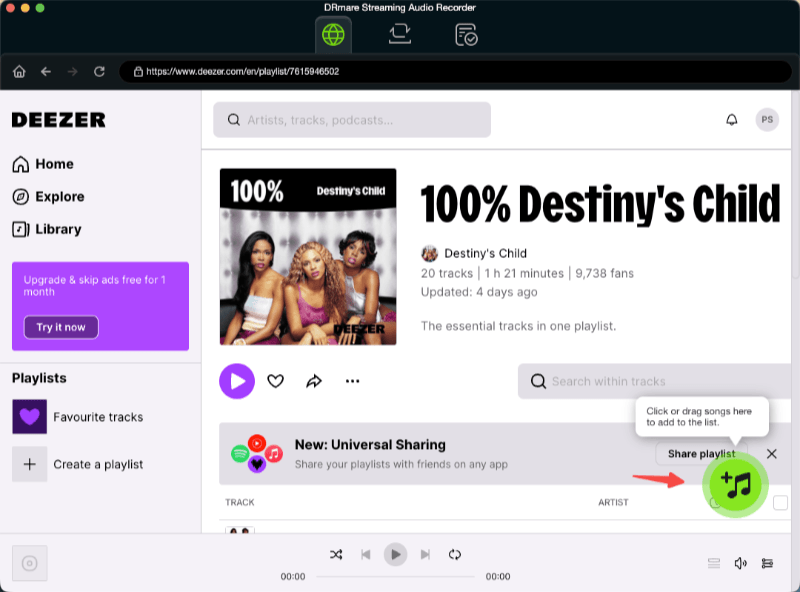800x592 pixels.
Task: Open more options three-dot menu
Action: tap(352, 381)
